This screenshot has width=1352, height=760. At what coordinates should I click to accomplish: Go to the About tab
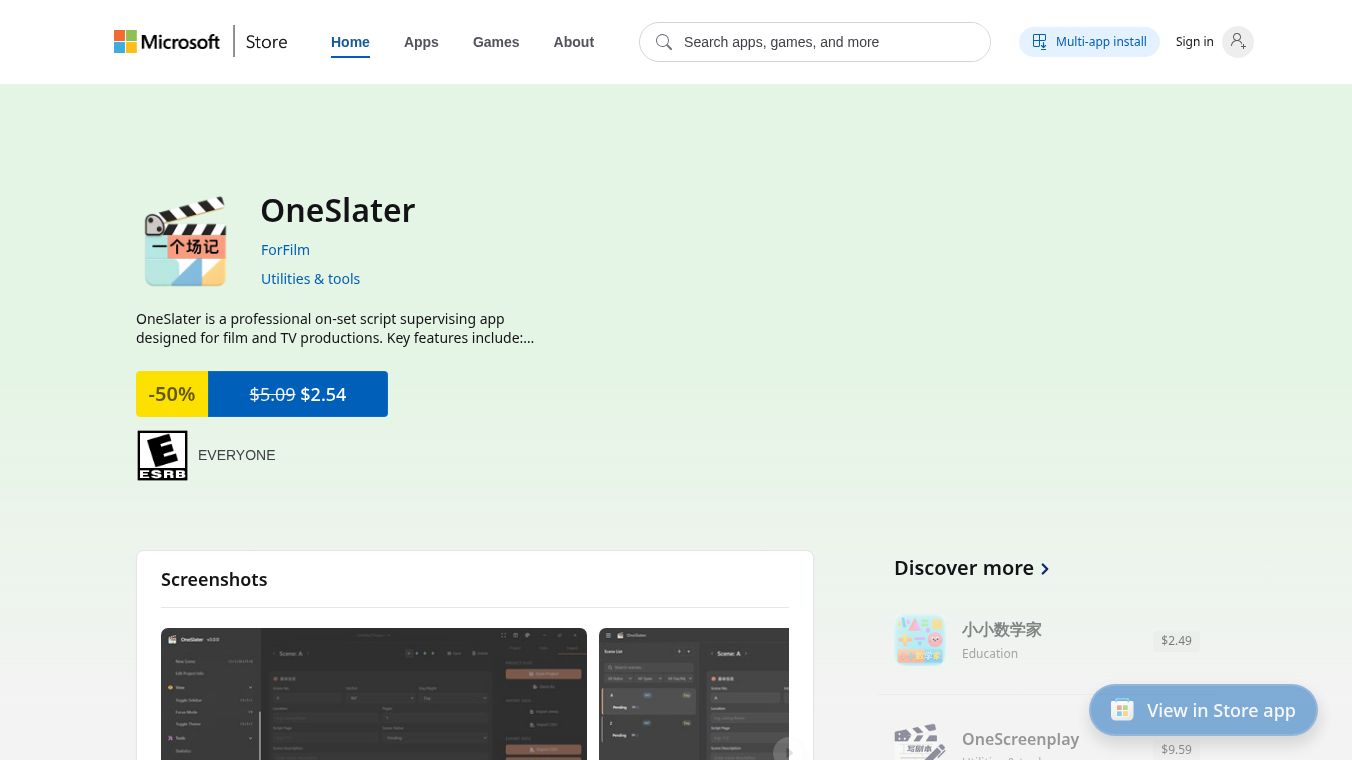574,42
